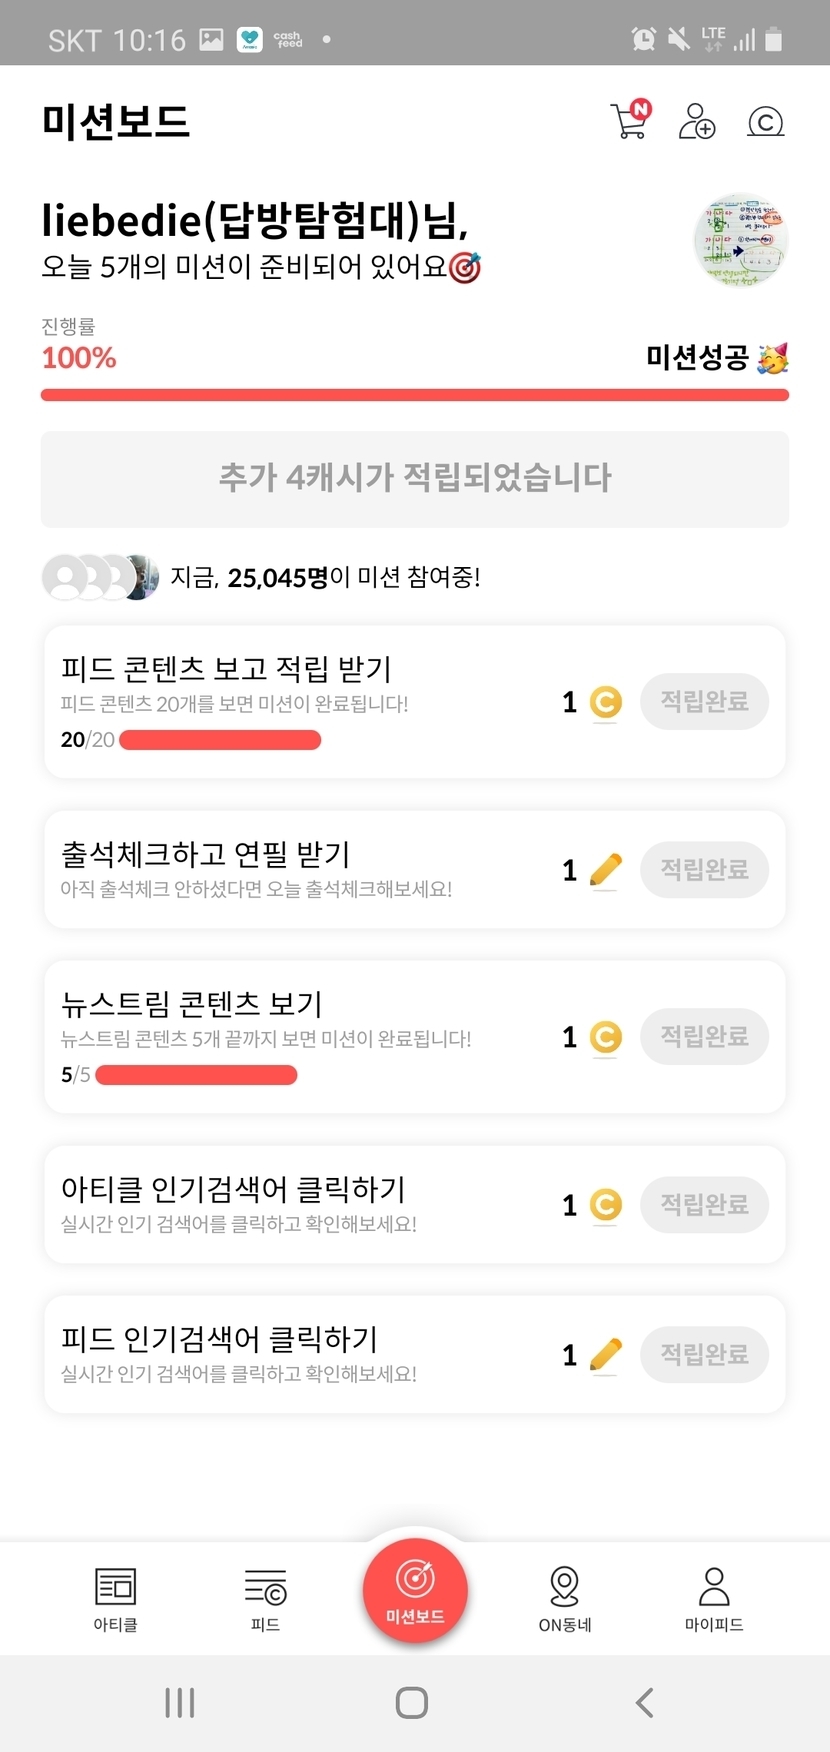
Task: Tap 적립완료 for 피드 인기검색어 mission
Action: coord(704,1354)
